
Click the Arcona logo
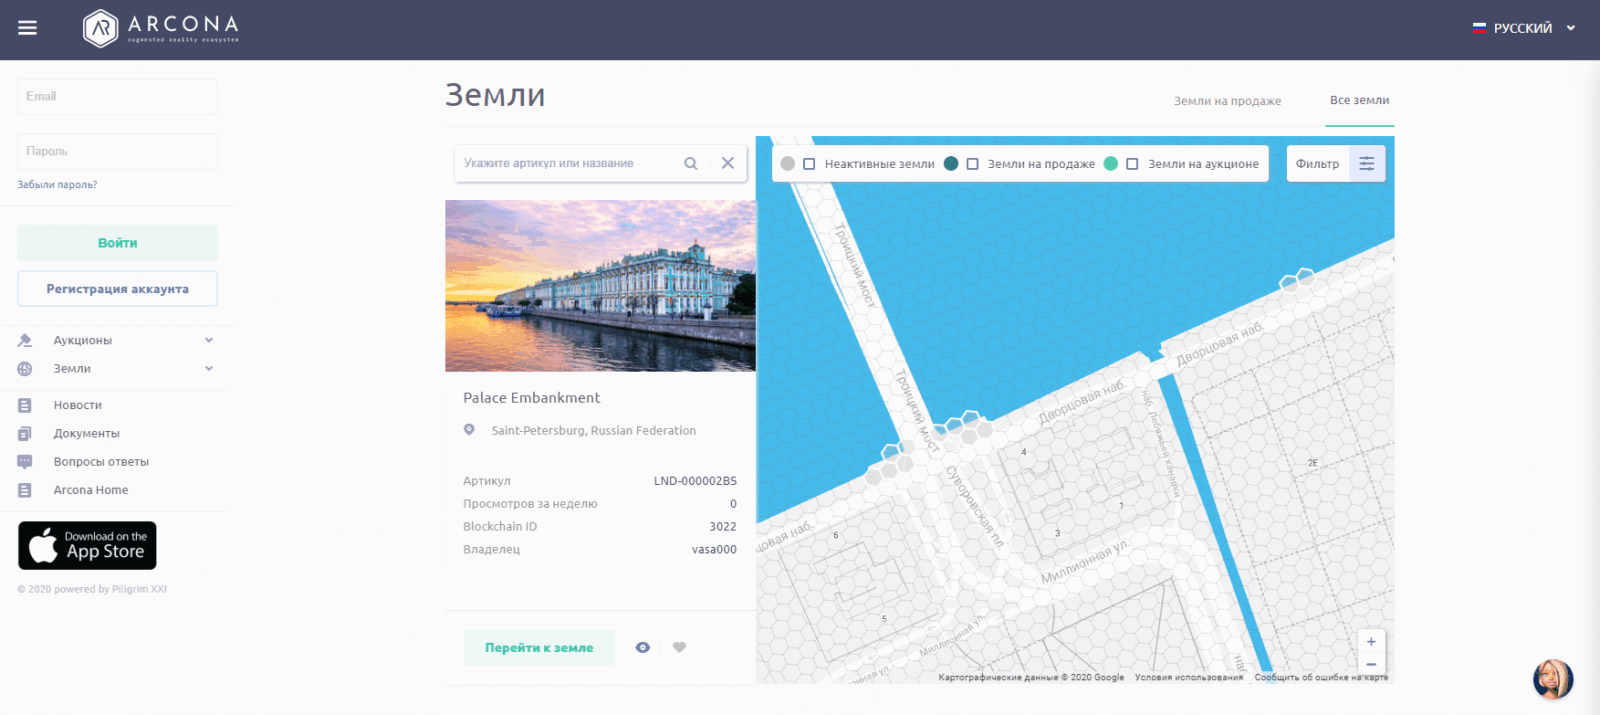[x=161, y=28]
